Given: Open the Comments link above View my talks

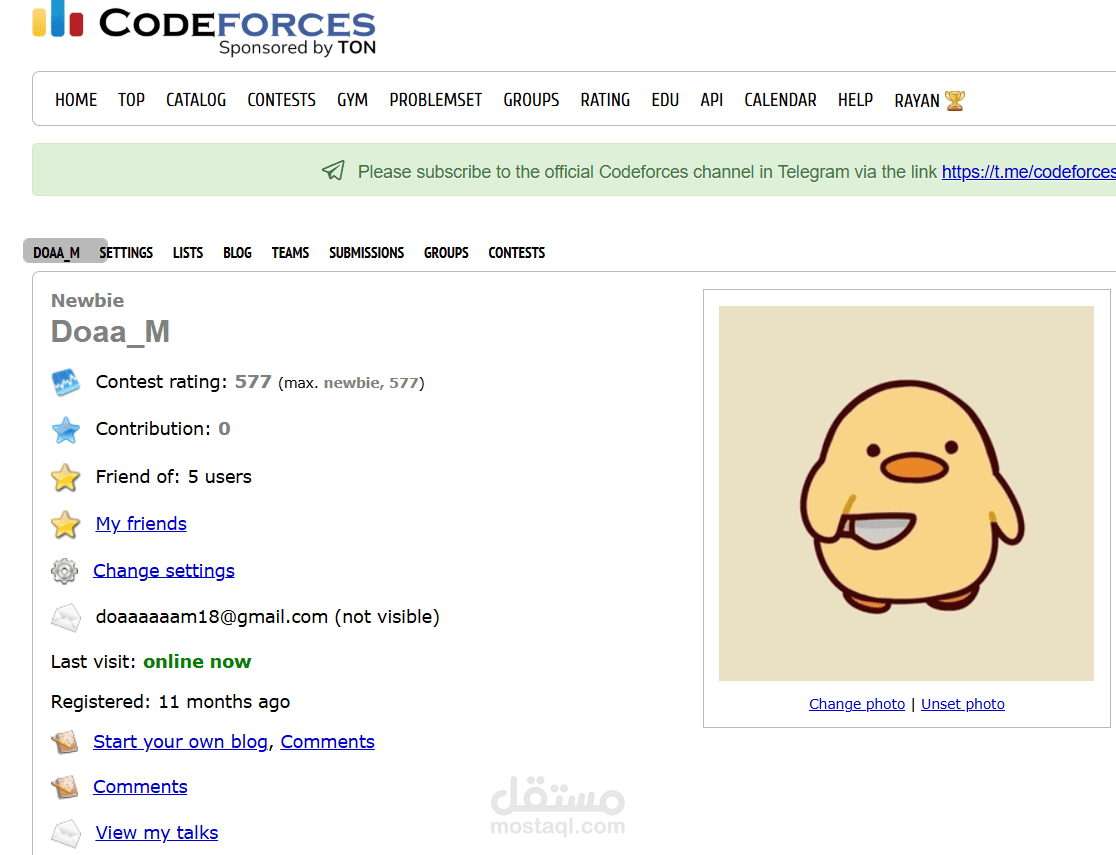Looking at the screenshot, I should pyautogui.click(x=140, y=787).
